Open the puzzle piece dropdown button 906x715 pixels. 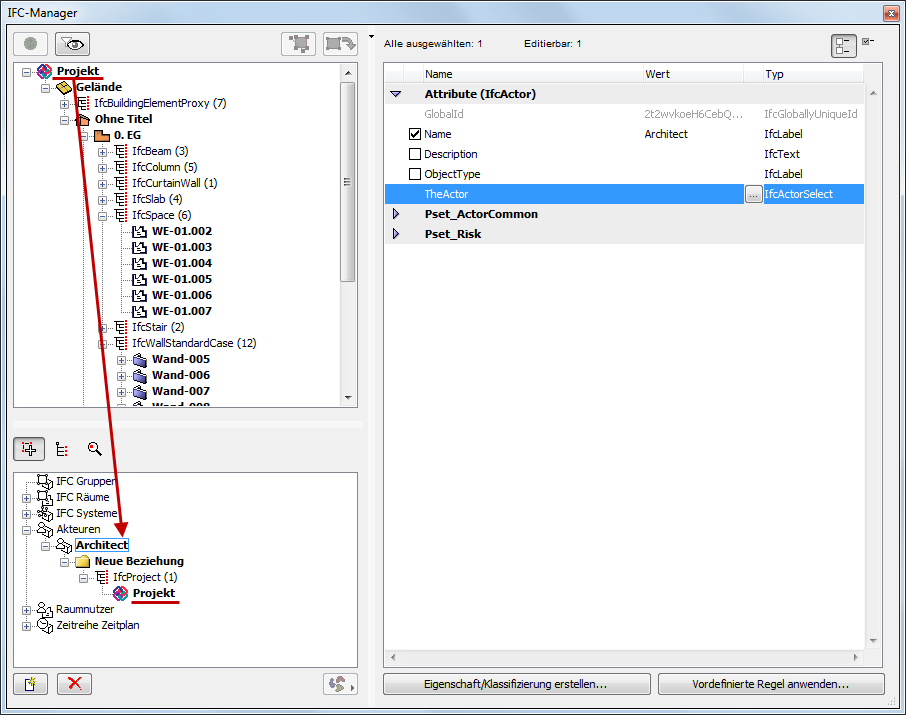[x=340, y=684]
